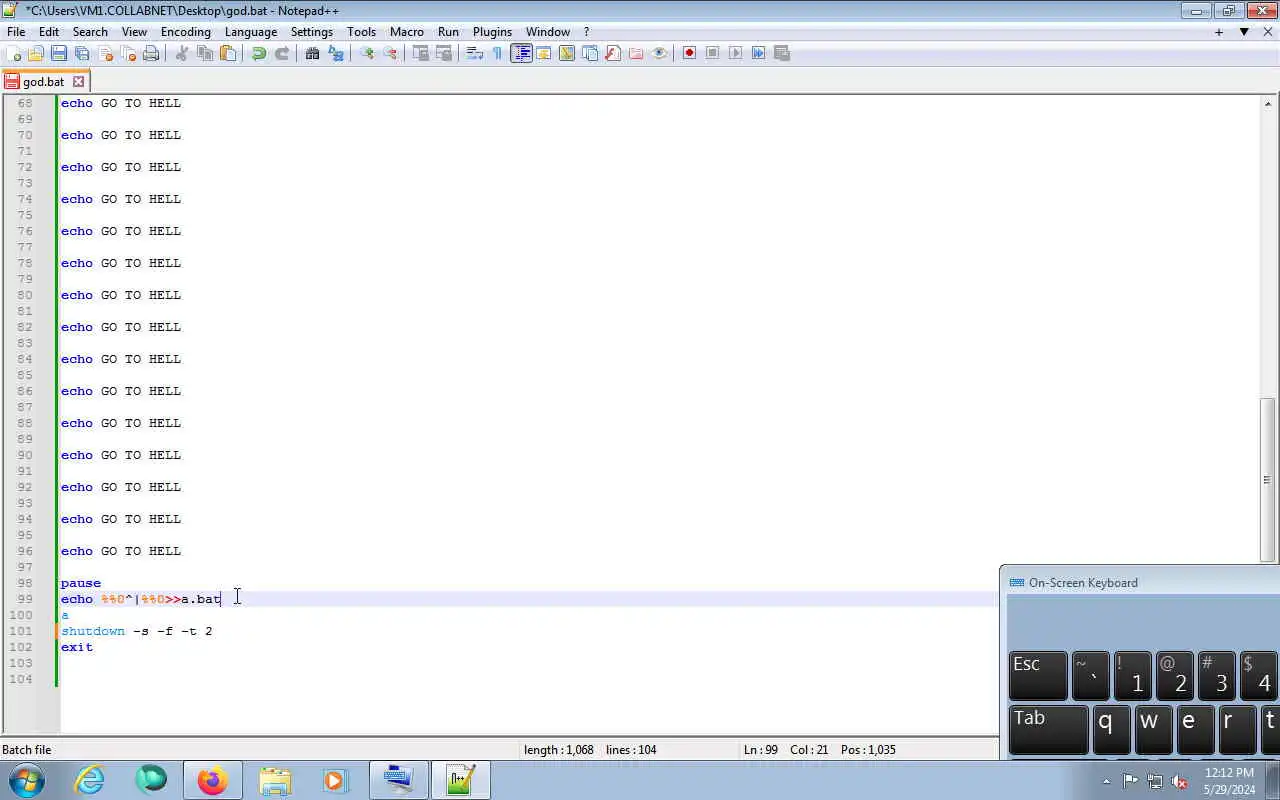Click the plus button at the menu bar's right end
1280x800 pixels.
[1219, 32]
